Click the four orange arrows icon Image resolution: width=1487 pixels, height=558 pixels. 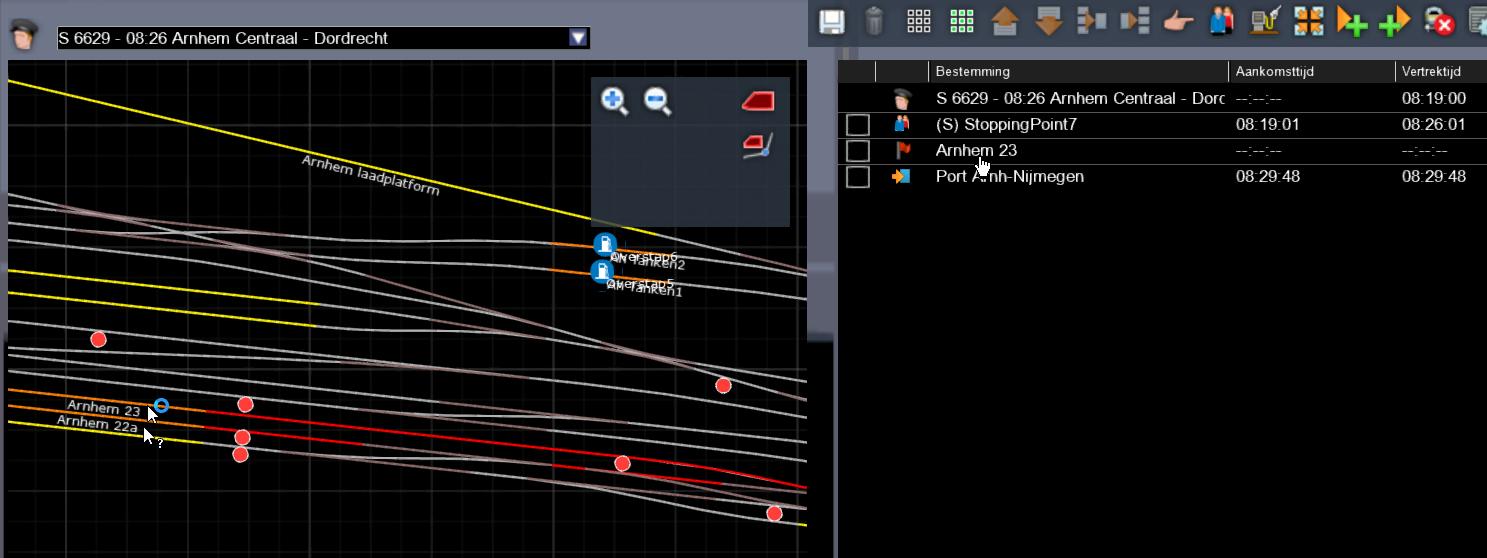(x=1309, y=21)
